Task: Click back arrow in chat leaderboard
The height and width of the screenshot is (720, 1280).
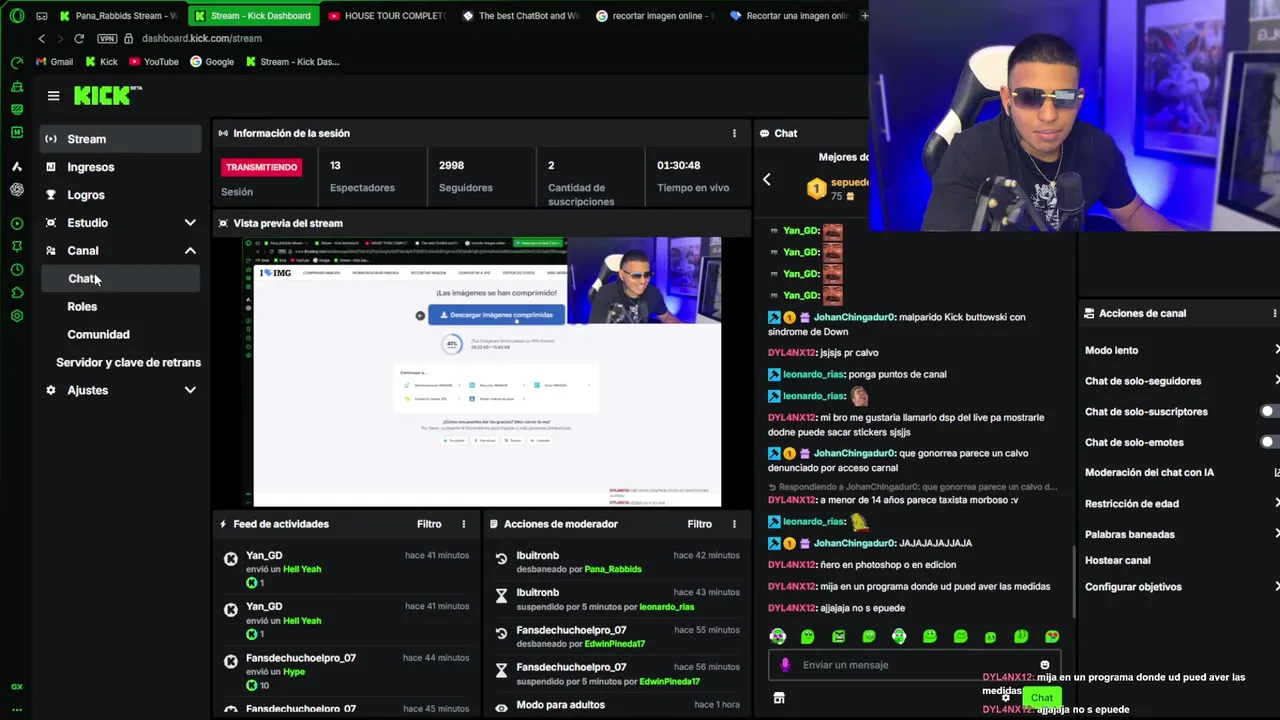Action: (767, 180)
